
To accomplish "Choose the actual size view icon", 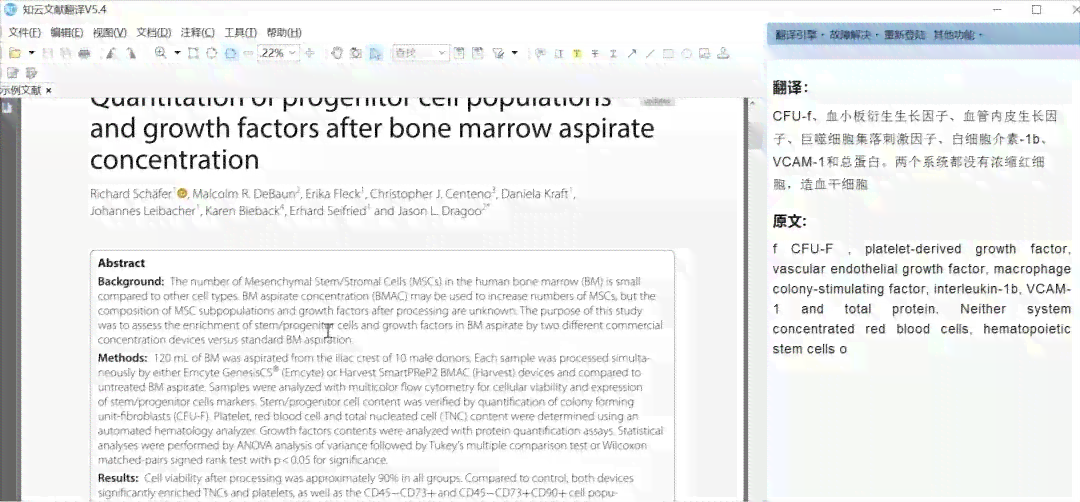I will [194, 53].
